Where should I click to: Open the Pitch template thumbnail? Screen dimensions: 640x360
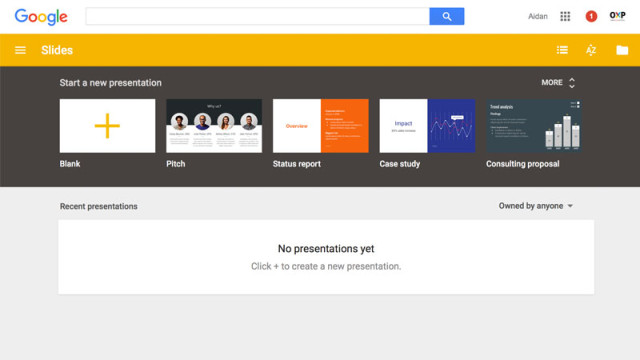pos(214,126)
